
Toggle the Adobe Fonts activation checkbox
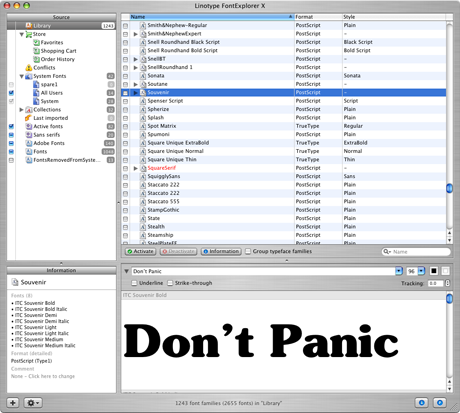point(11,143)
